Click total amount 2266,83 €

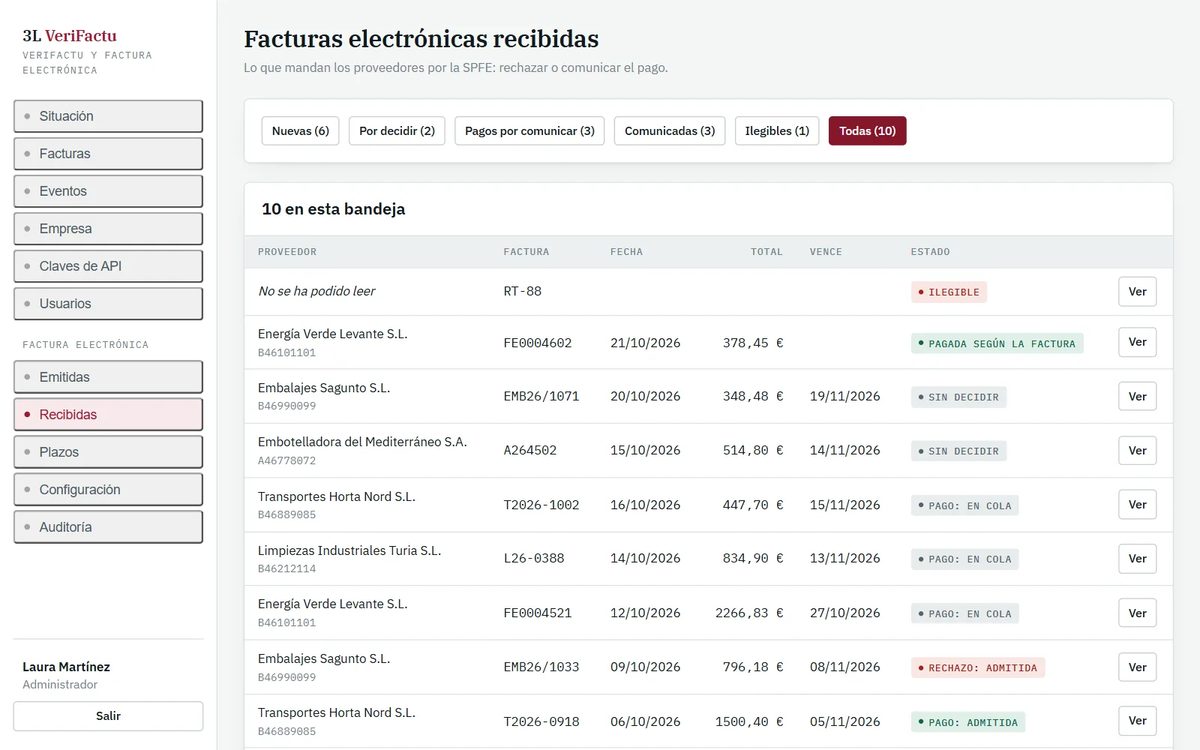point(749,613)
